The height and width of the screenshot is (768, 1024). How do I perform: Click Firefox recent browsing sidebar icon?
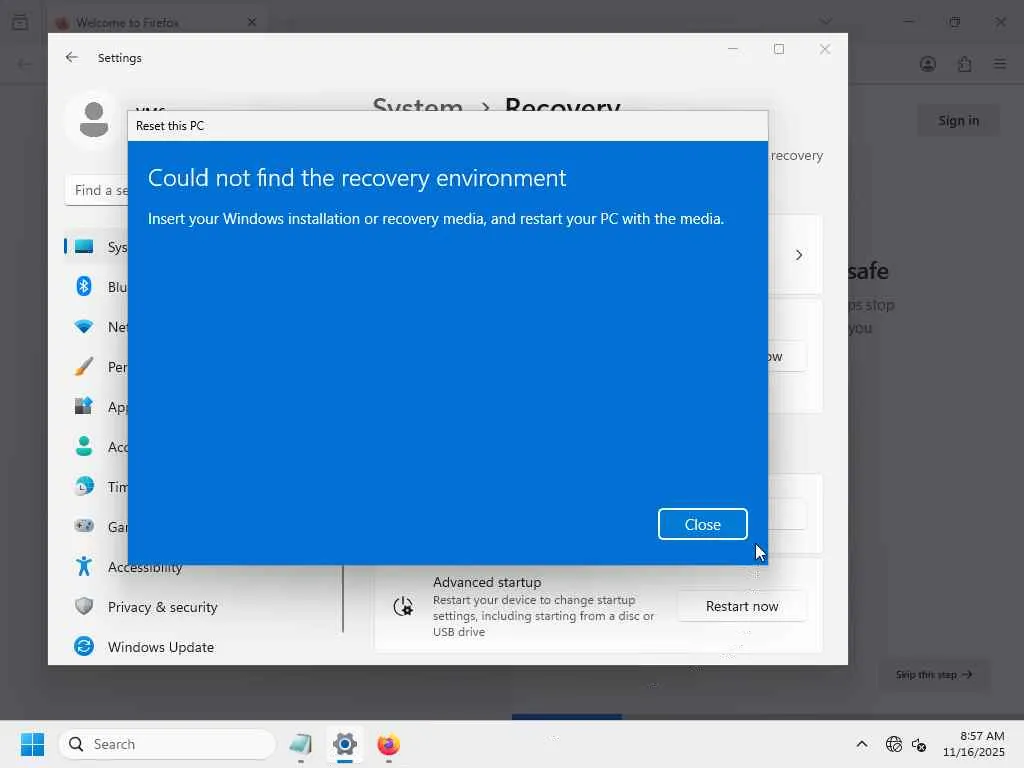click(x=20, y=22)
